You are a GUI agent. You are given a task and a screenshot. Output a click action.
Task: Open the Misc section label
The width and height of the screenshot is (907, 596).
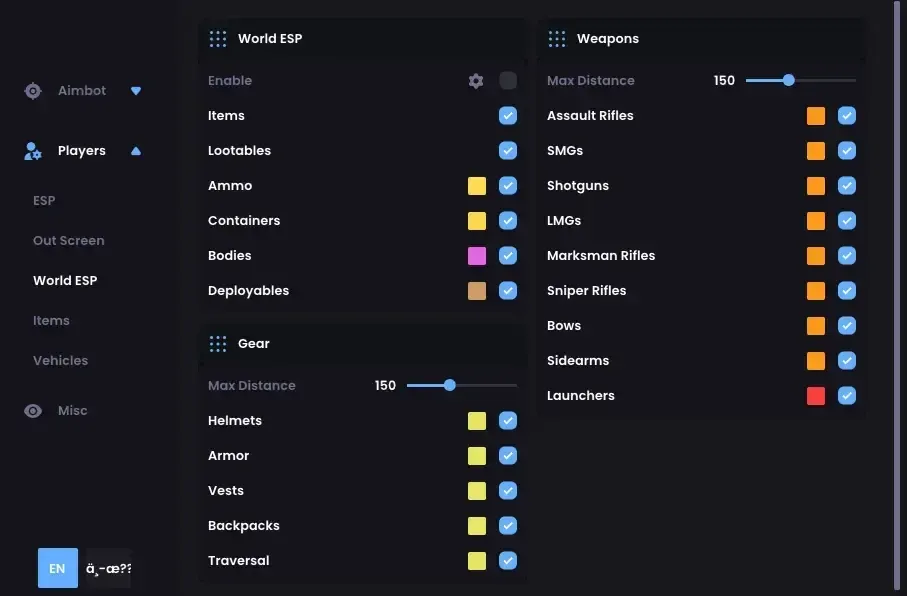pos(73,411)
